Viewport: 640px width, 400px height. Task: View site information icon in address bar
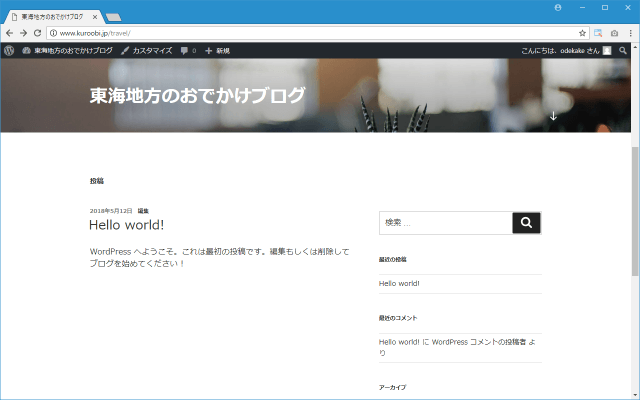coord(53,33)
